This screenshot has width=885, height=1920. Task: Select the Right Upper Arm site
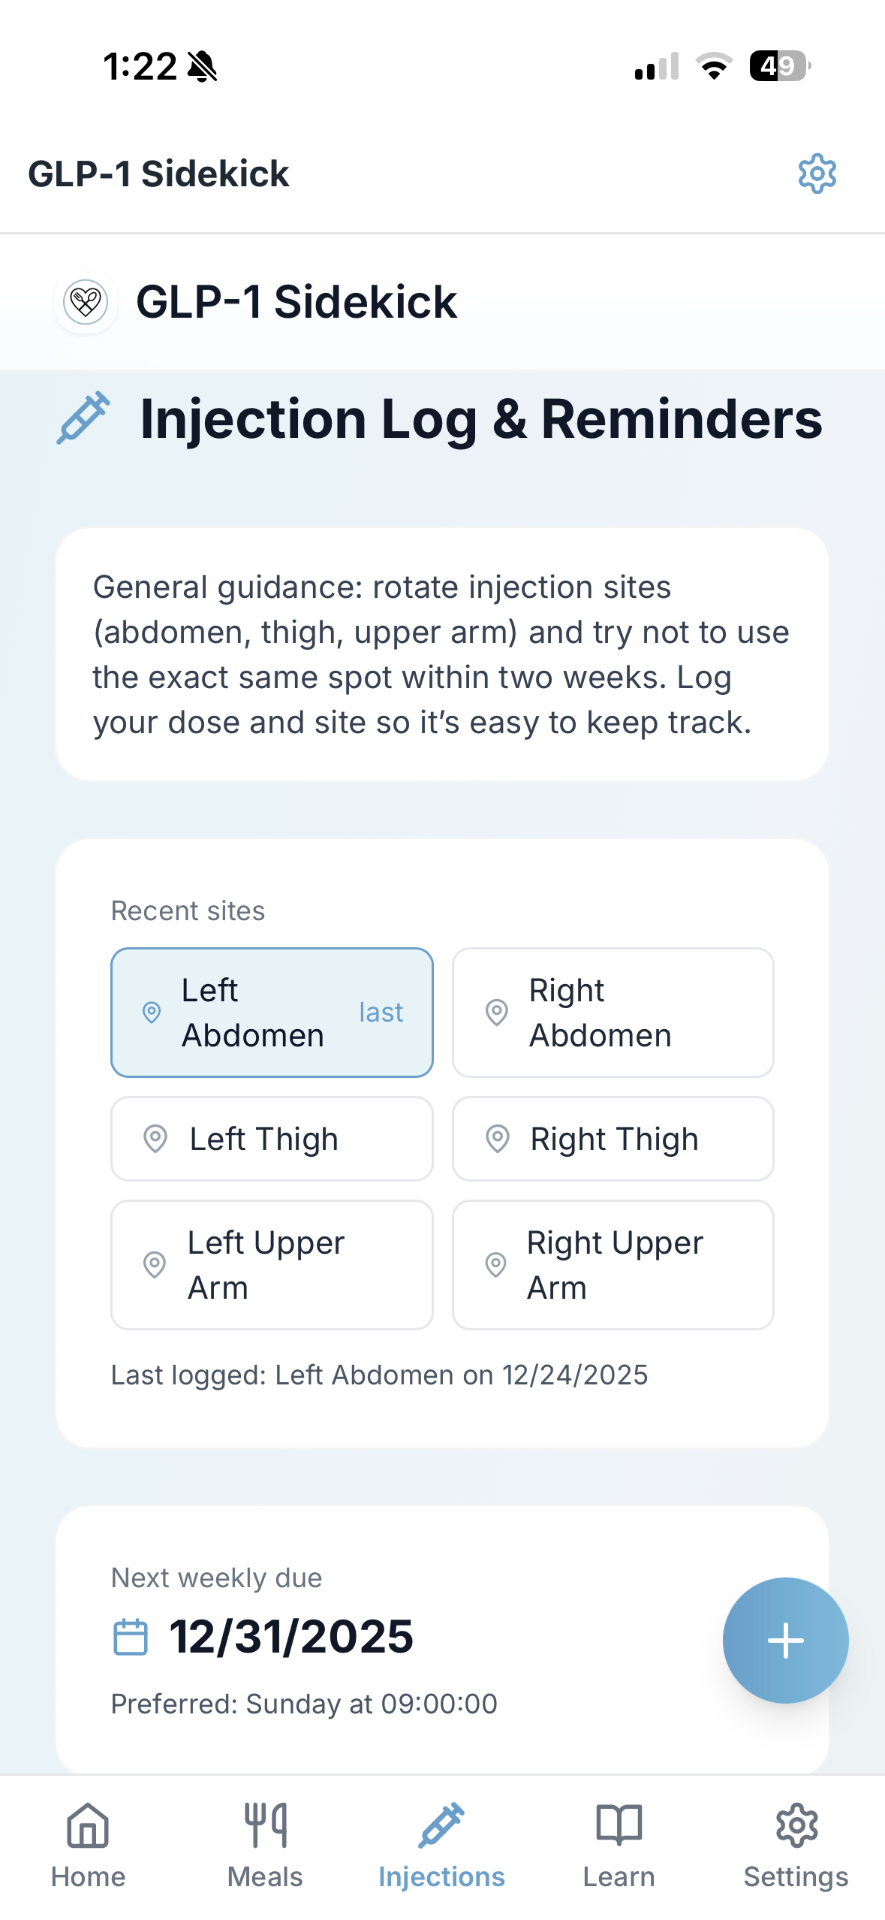tap(612, 1264)
